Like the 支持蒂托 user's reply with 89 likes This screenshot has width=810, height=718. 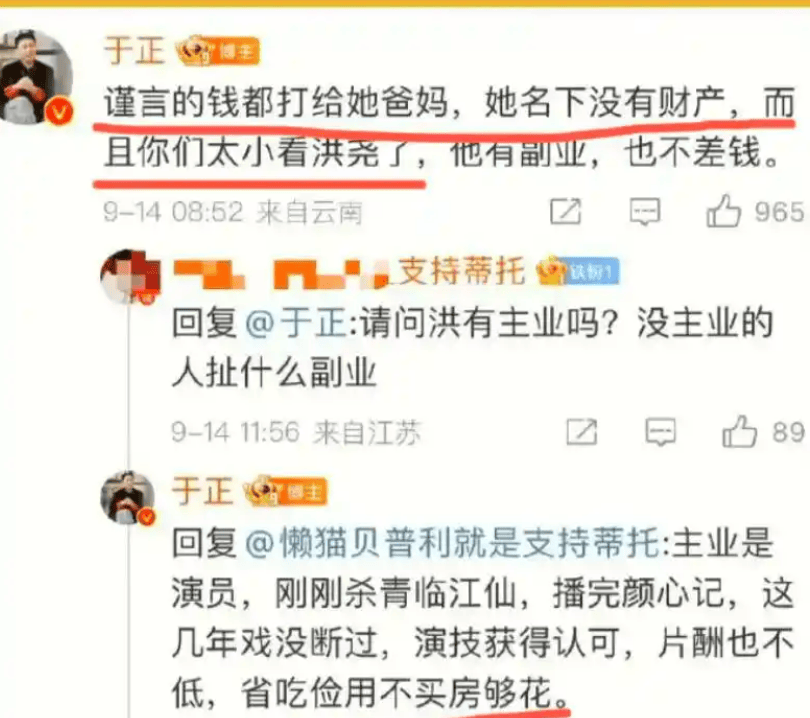click(739, 431)
